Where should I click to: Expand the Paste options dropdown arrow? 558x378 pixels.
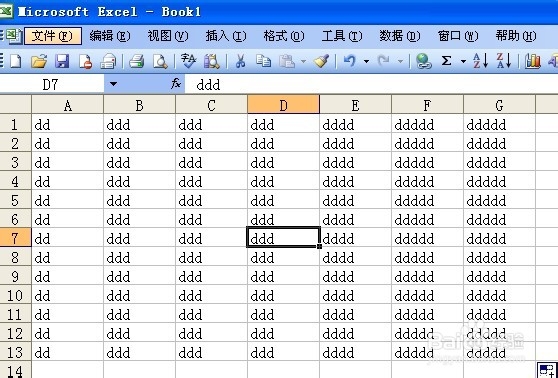pyautogui.click(x=303, y=62)
